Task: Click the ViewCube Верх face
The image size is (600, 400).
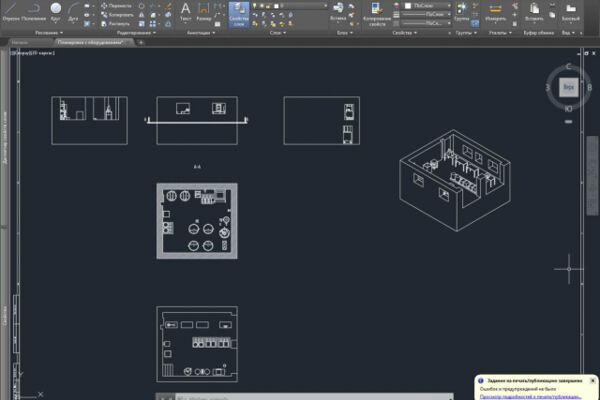Action: (569, 87)
